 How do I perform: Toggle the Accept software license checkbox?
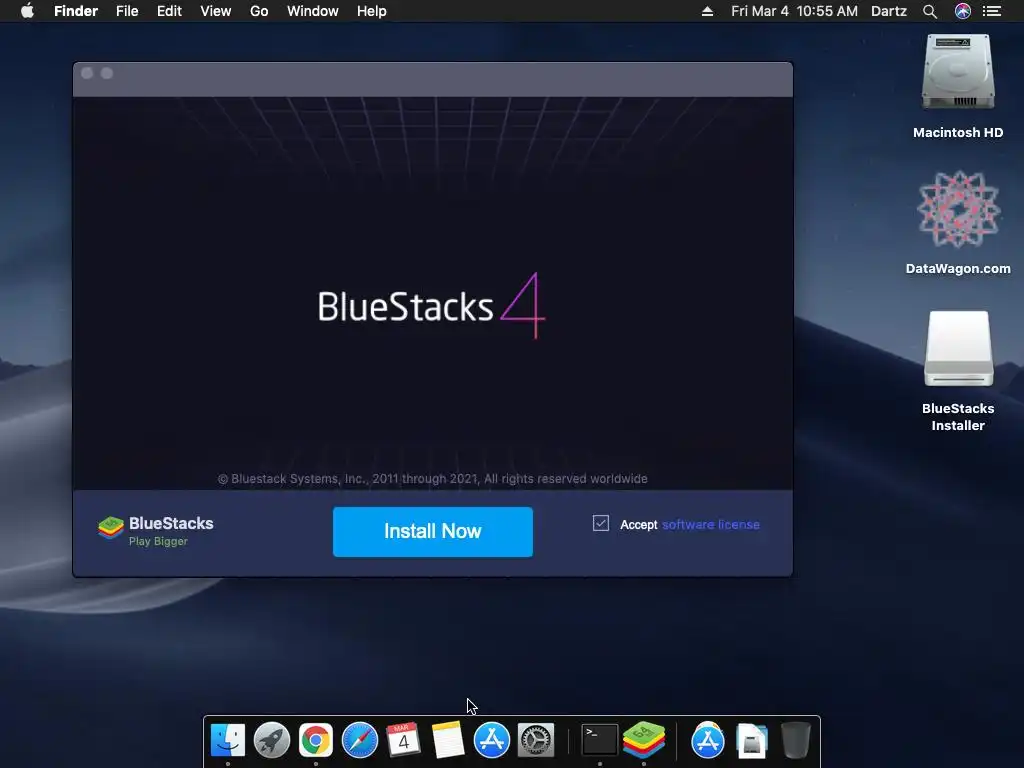click(x=601, y=523)
